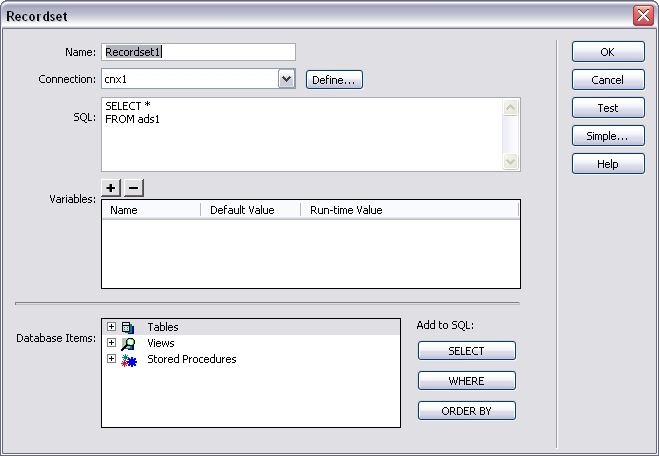Viewport: 659px width, 456px height.
Task: Select the Views magnifier icon
Action: pyautogui.click(x=128, y=343)
